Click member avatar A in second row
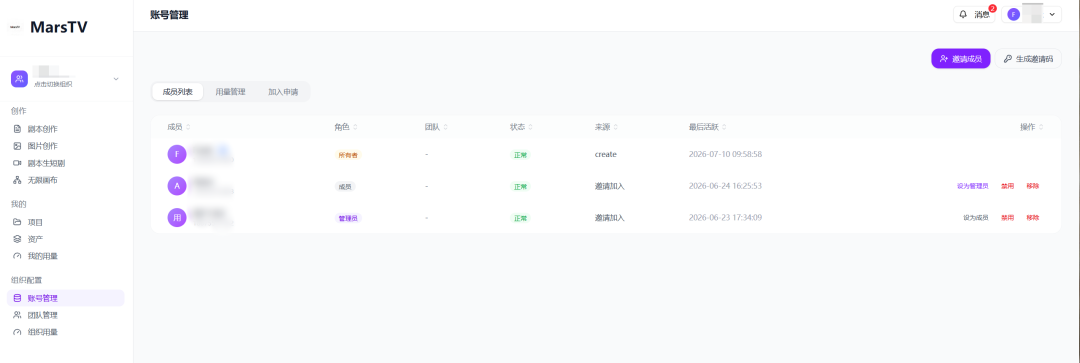Screen dimensions: 1080x363 (x=177, y=186)
